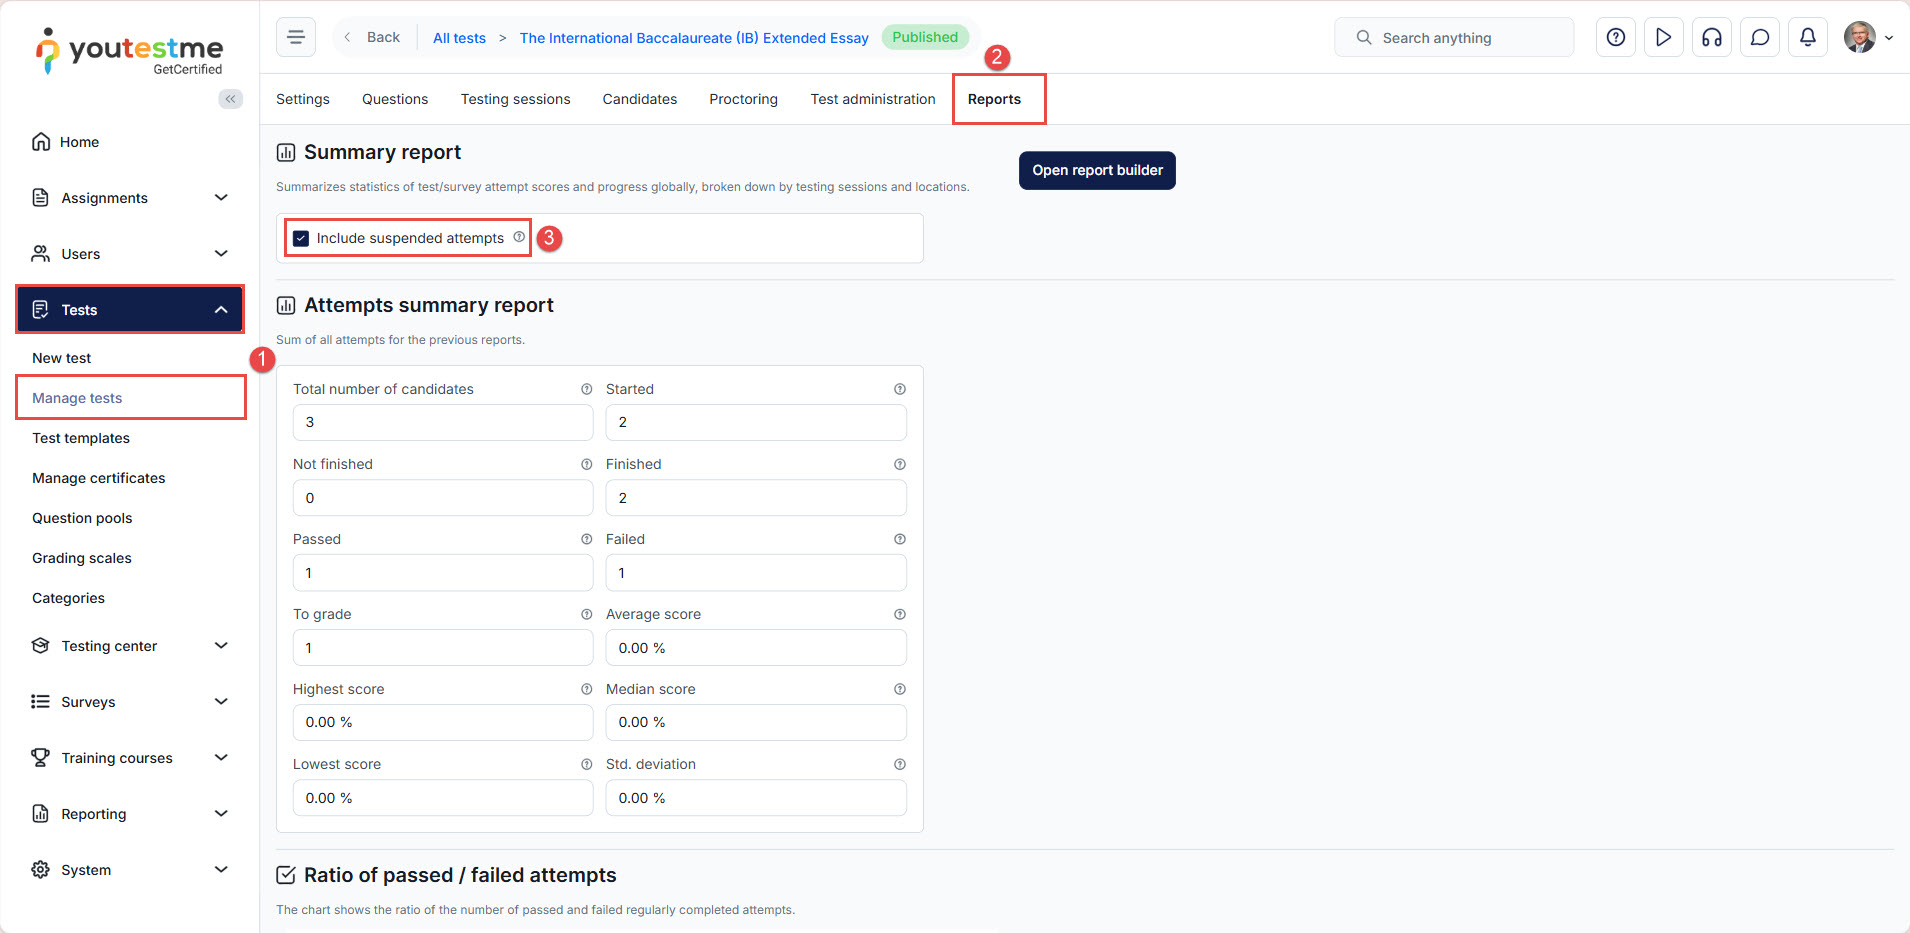
Task: Uncheck Include suspended attempts checkbox
Action: pyautogui.click(x=301, y=238)
